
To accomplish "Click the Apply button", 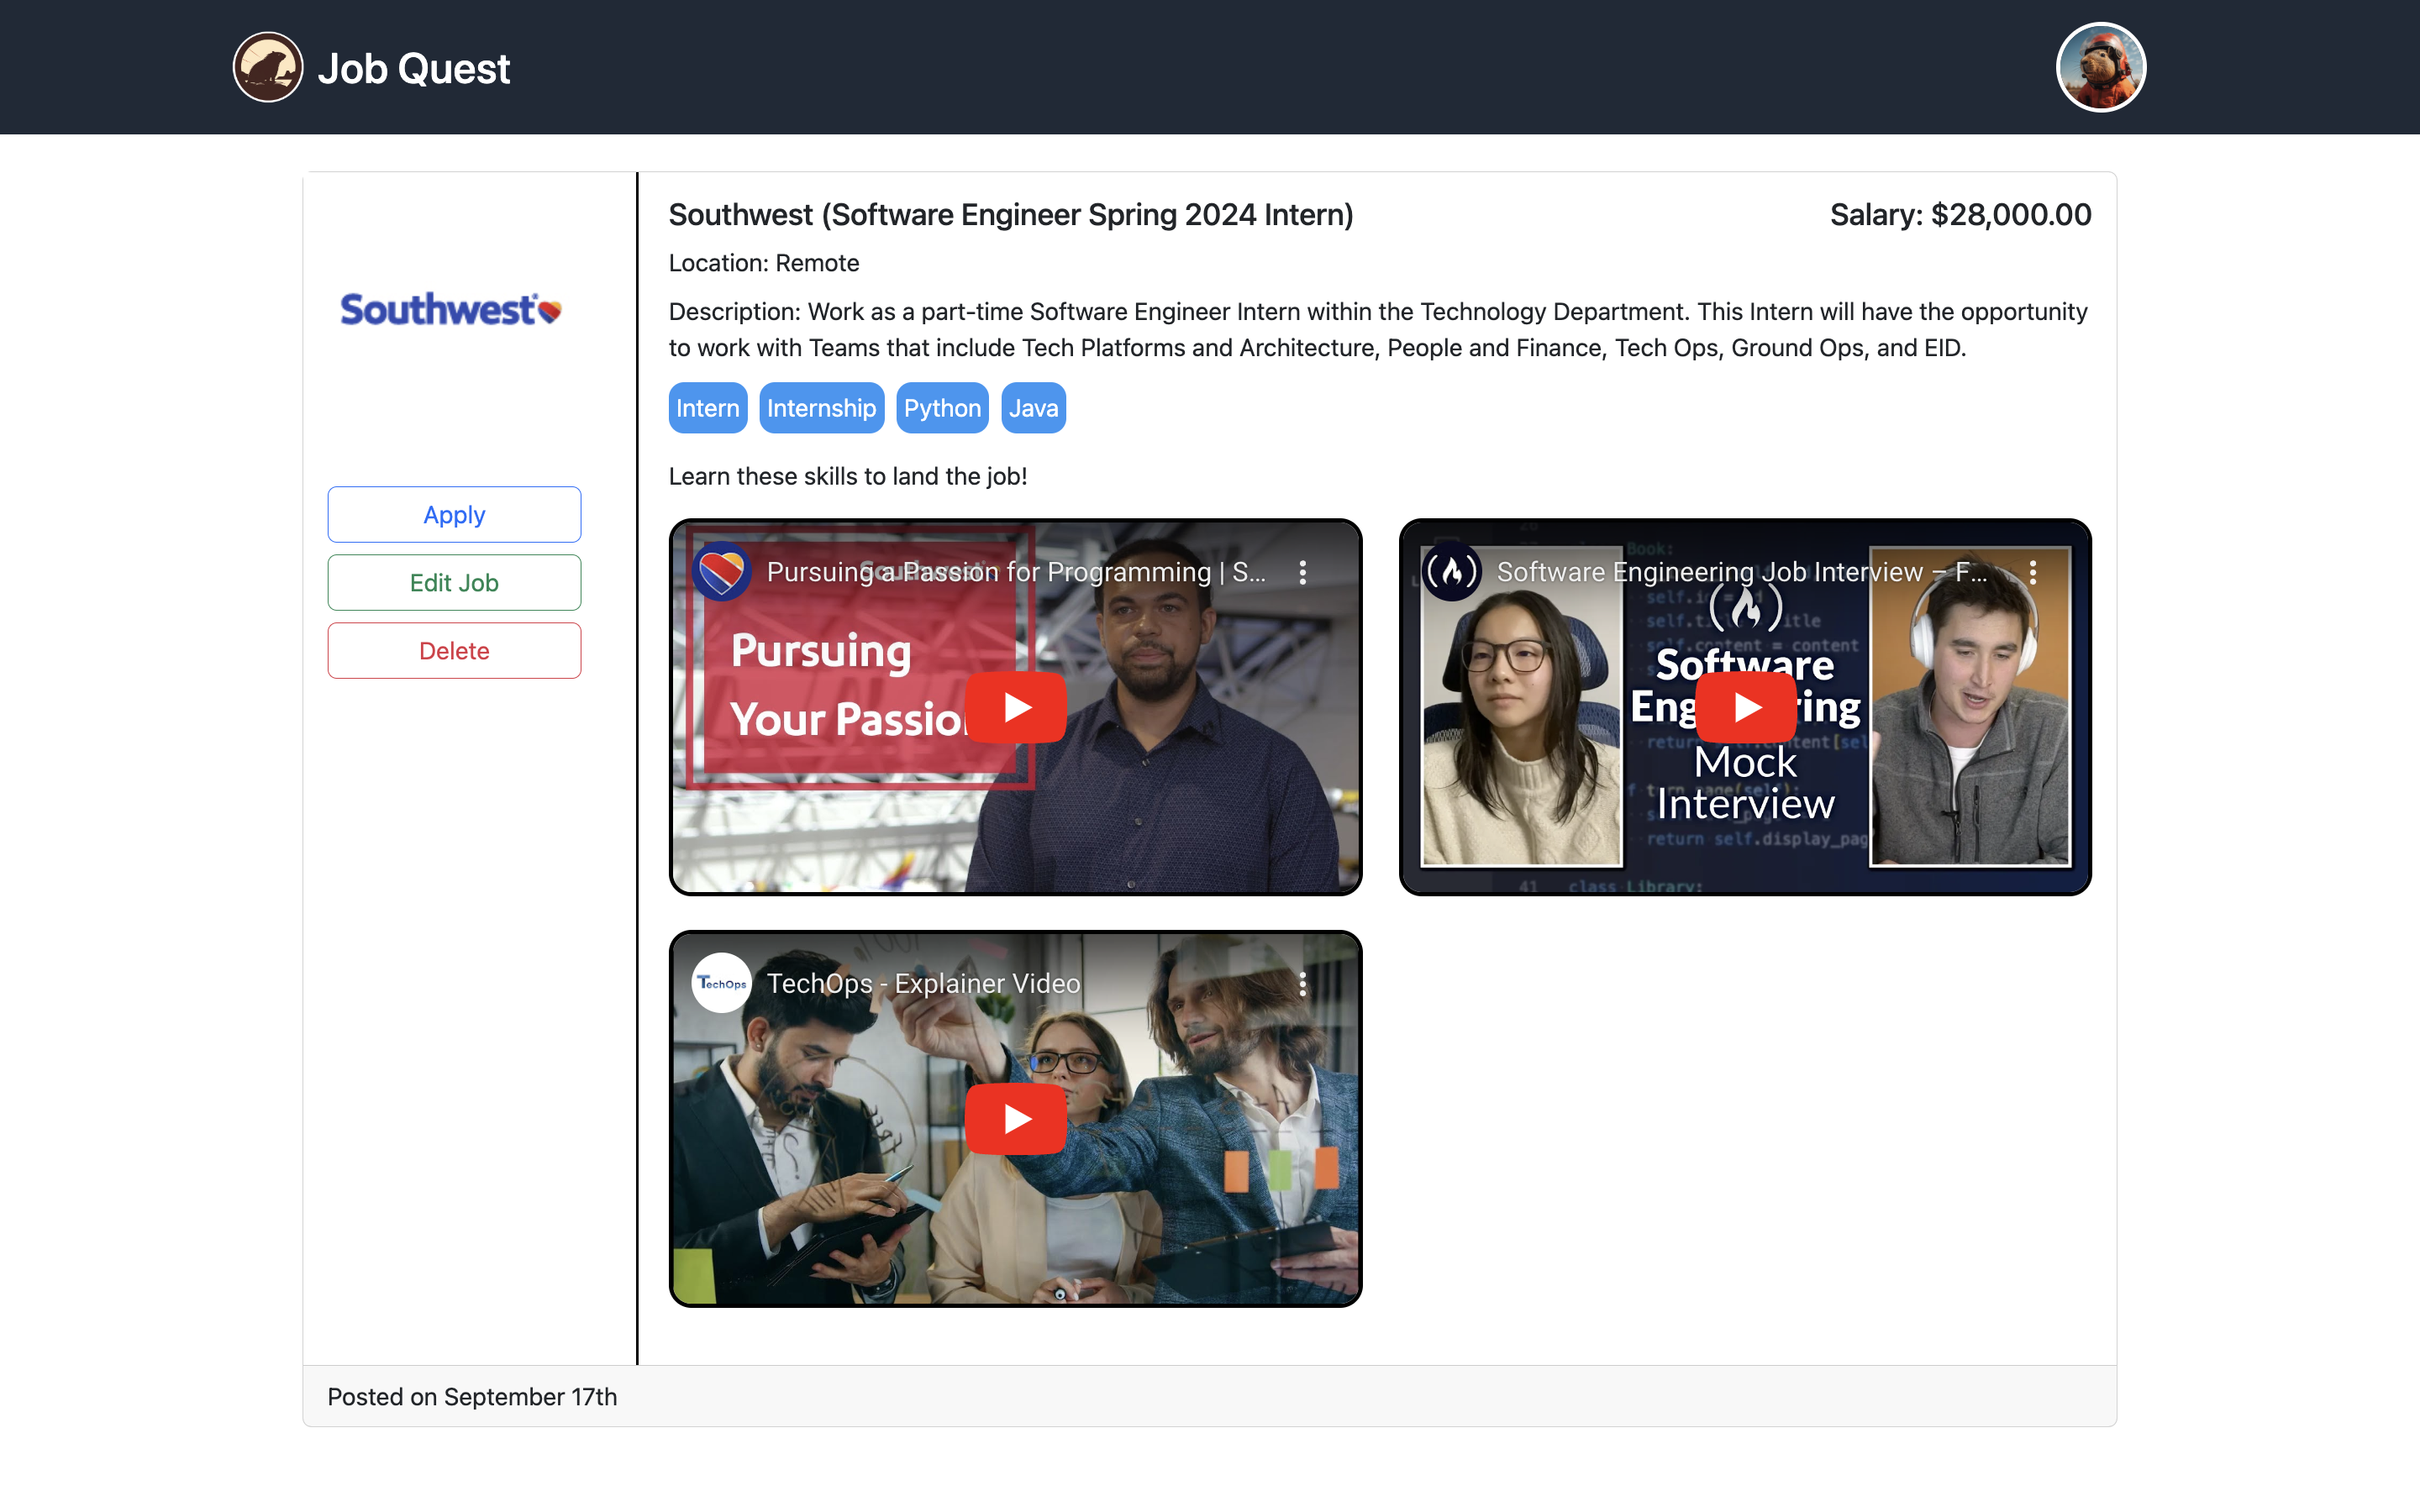I will [x=454, y=515].
